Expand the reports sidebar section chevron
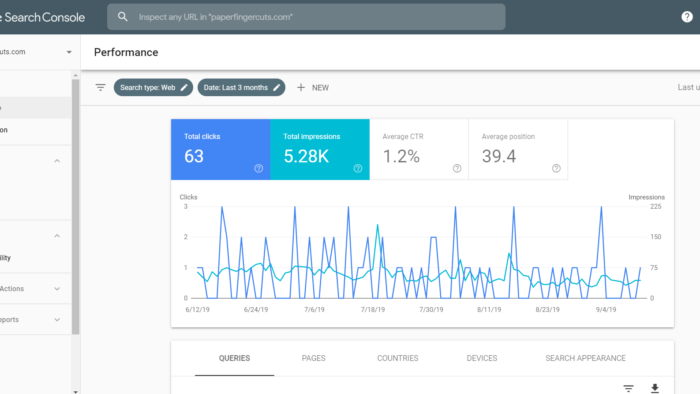This screenshot has width=700, height=394. coord(57,319)
